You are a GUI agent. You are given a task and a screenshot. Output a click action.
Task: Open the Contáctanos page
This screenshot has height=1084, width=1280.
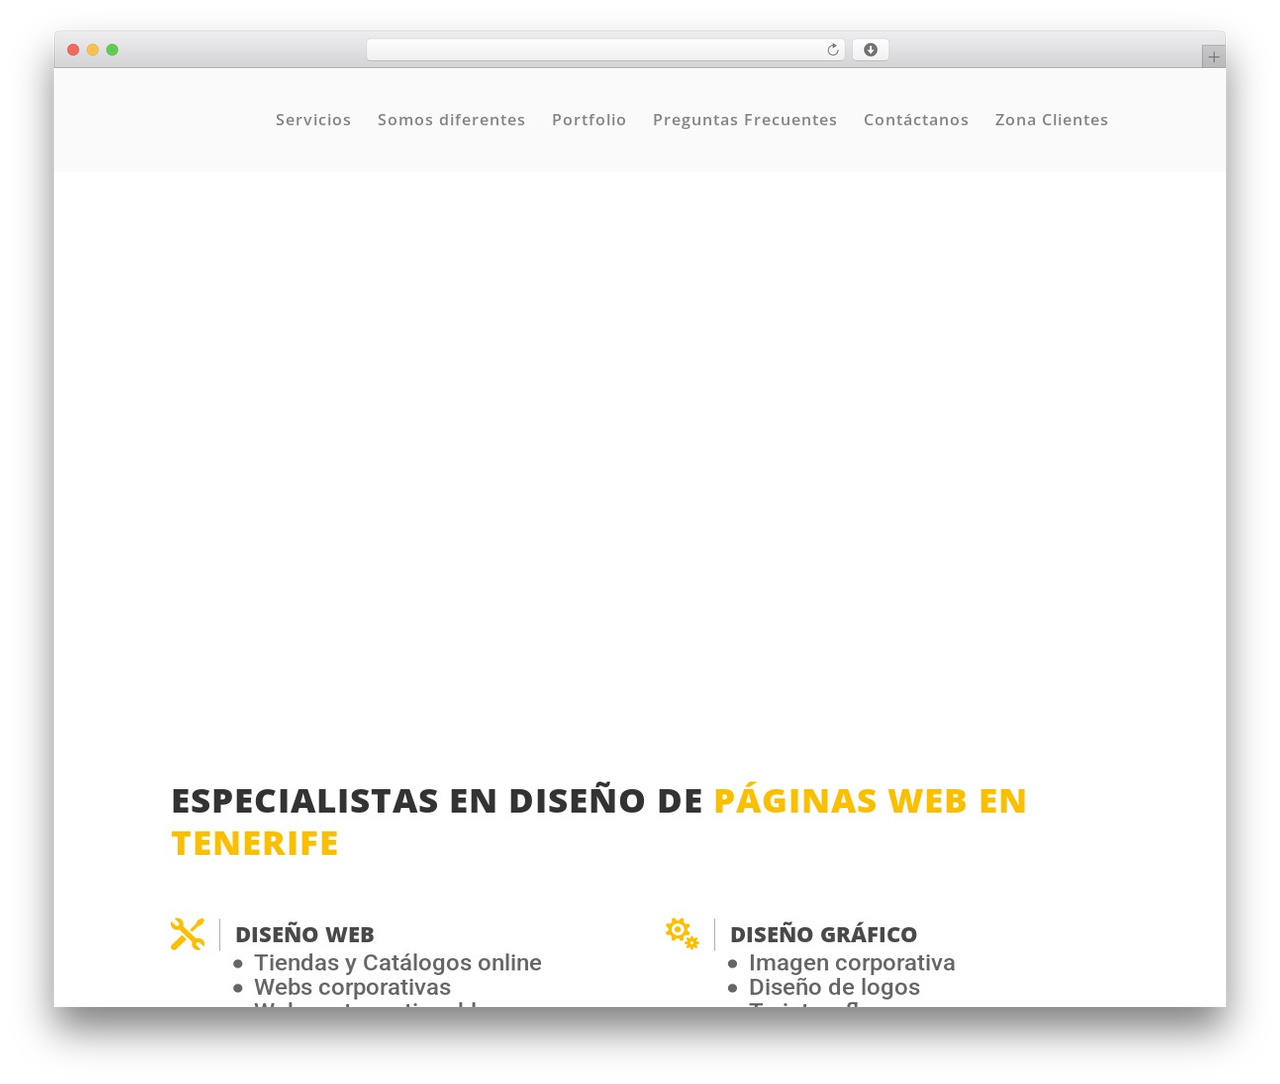click(916, 120)
